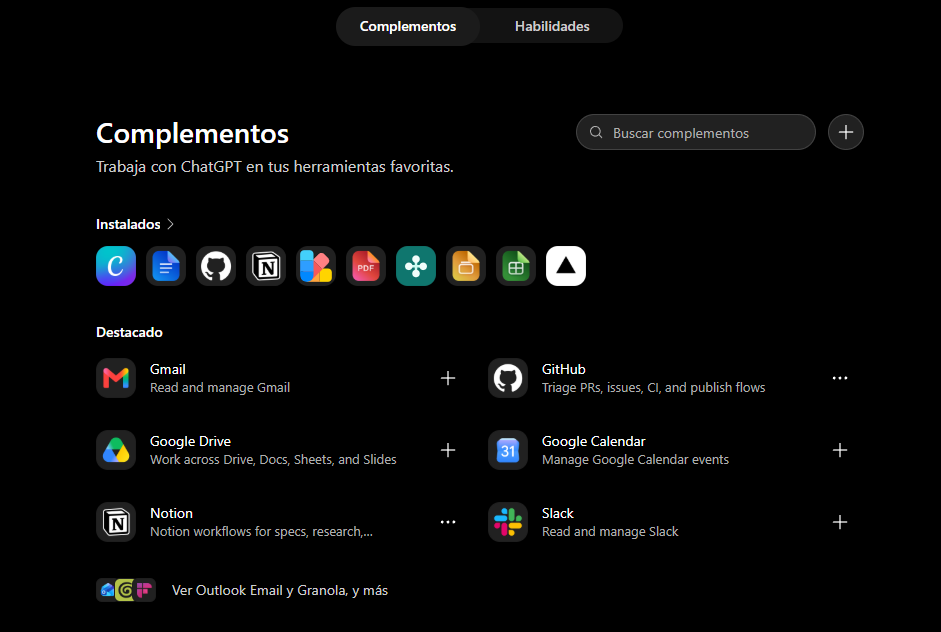Open the Ver Outlook Email y Granola link
941x632 pixels.
click(280, 591)
